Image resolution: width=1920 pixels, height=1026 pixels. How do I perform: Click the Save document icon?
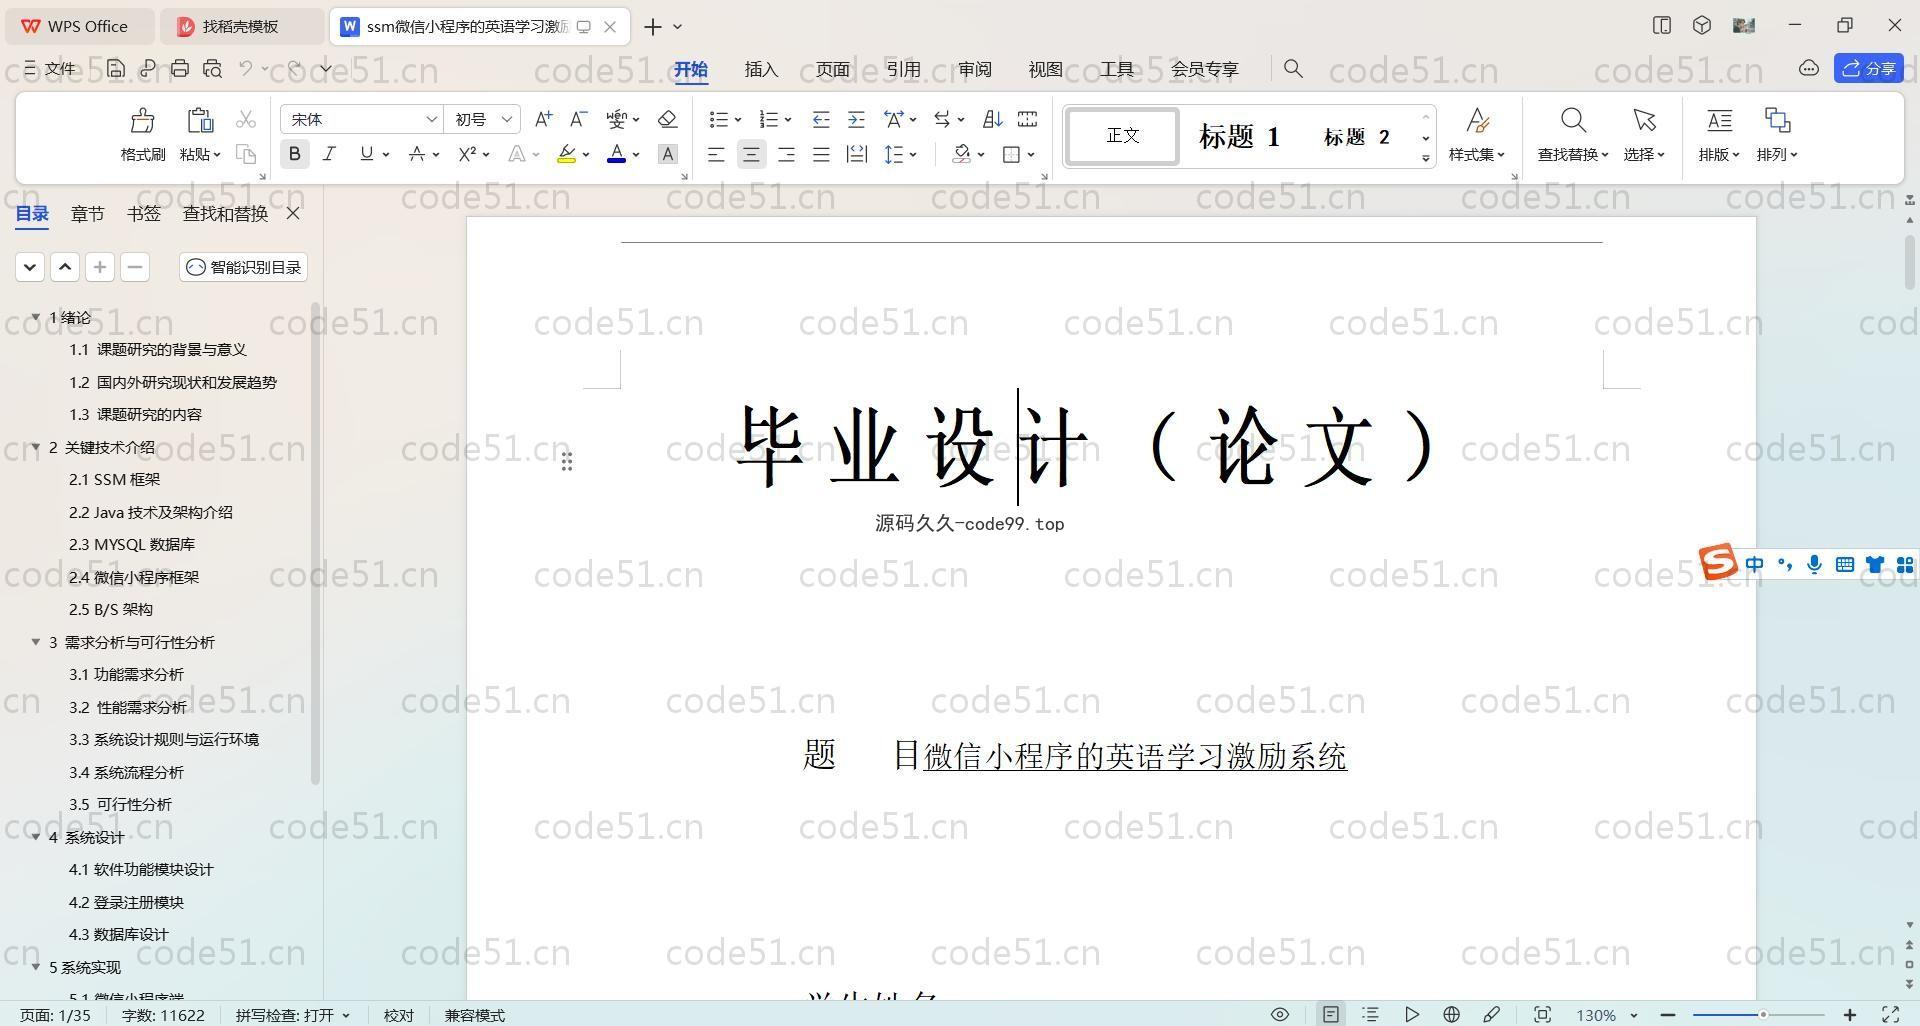point(116,68)
